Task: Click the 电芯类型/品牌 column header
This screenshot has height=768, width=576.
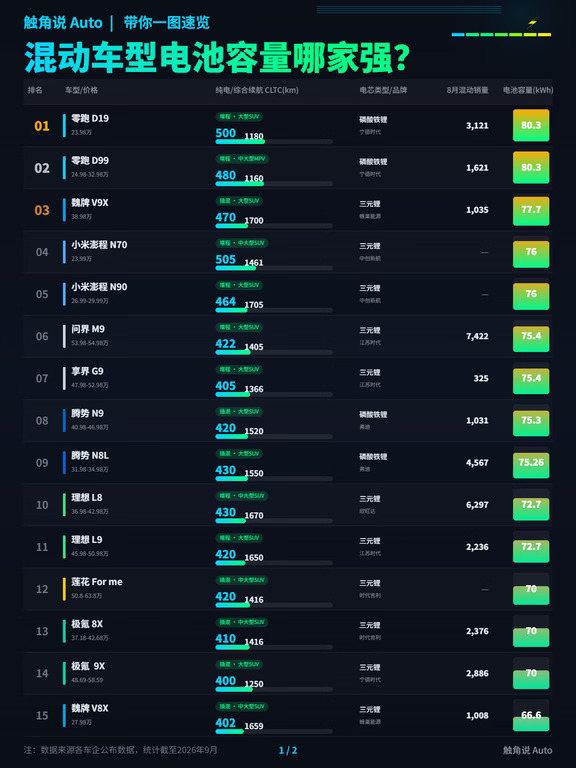Action: tap(383, 90)
